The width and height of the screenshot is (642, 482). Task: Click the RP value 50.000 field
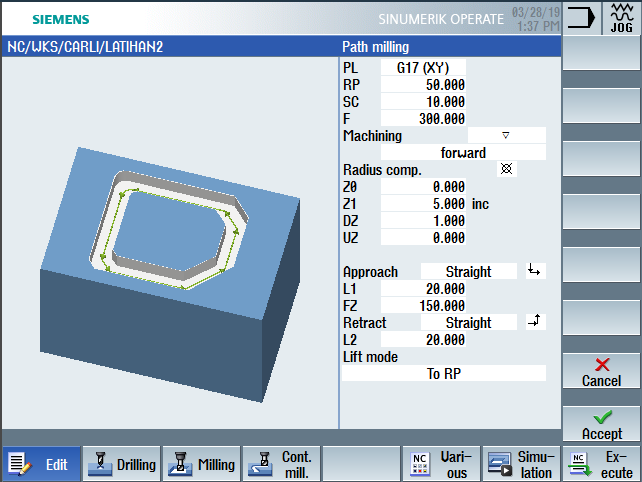click(x=423, y=84)
